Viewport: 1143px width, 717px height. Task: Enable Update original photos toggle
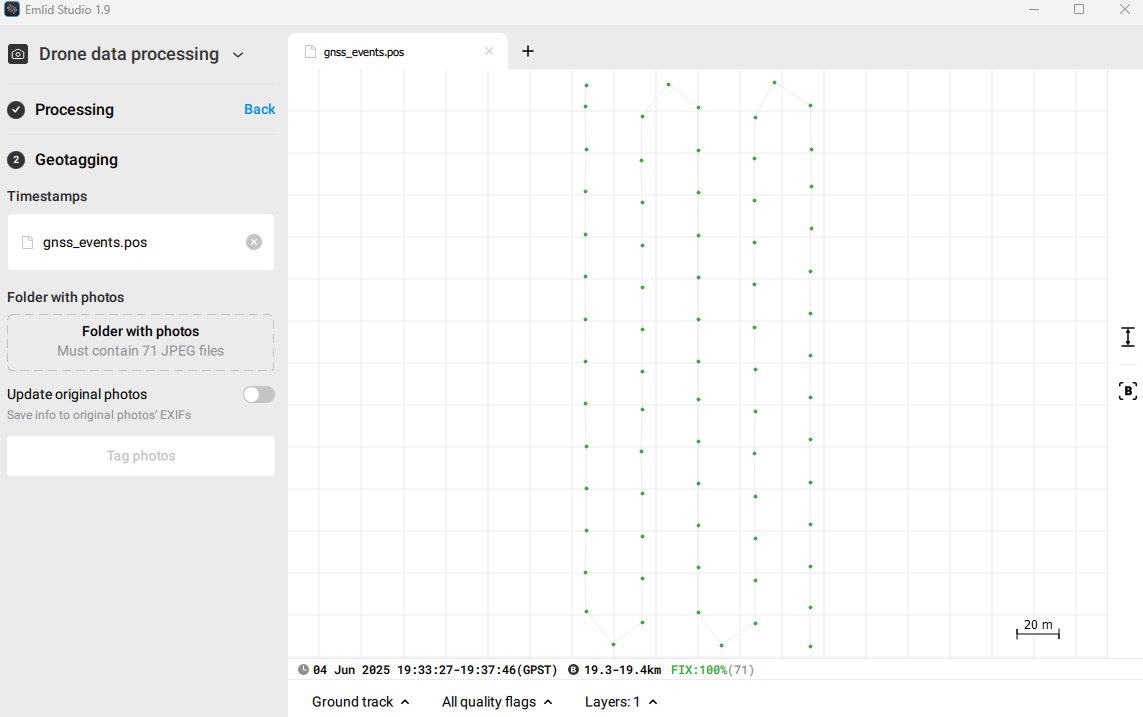tap(258, 395)
